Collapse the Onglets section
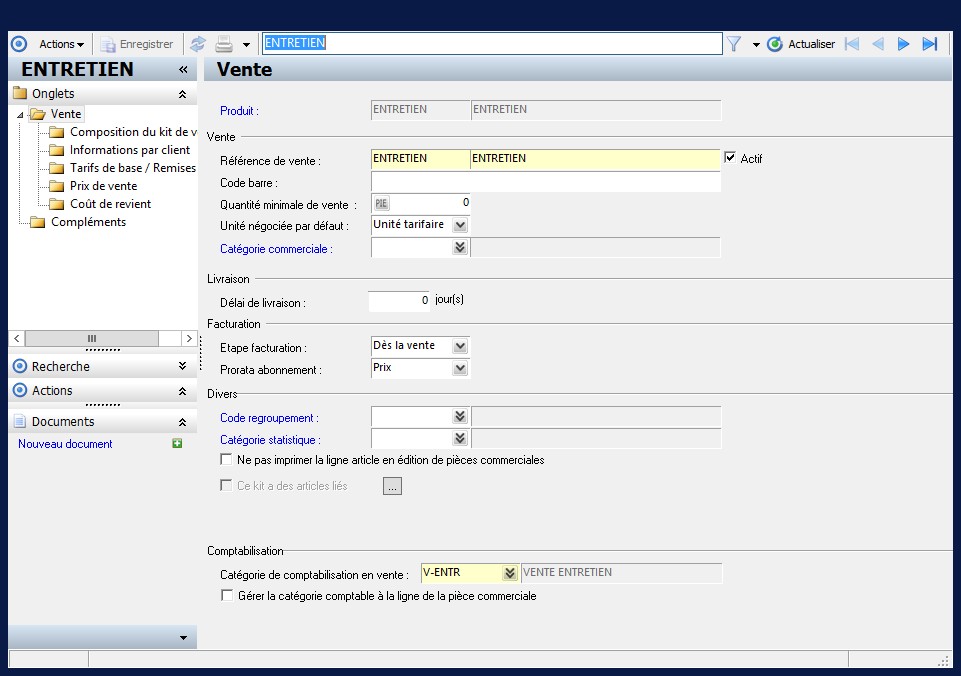961x676 pixels. pos(182,94)
